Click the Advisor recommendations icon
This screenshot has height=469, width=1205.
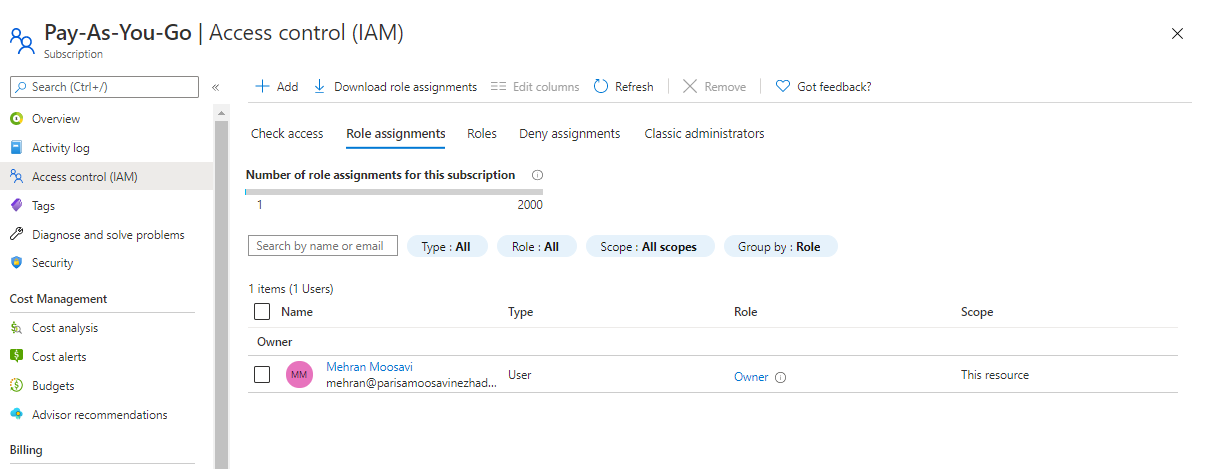click(16, 415)
